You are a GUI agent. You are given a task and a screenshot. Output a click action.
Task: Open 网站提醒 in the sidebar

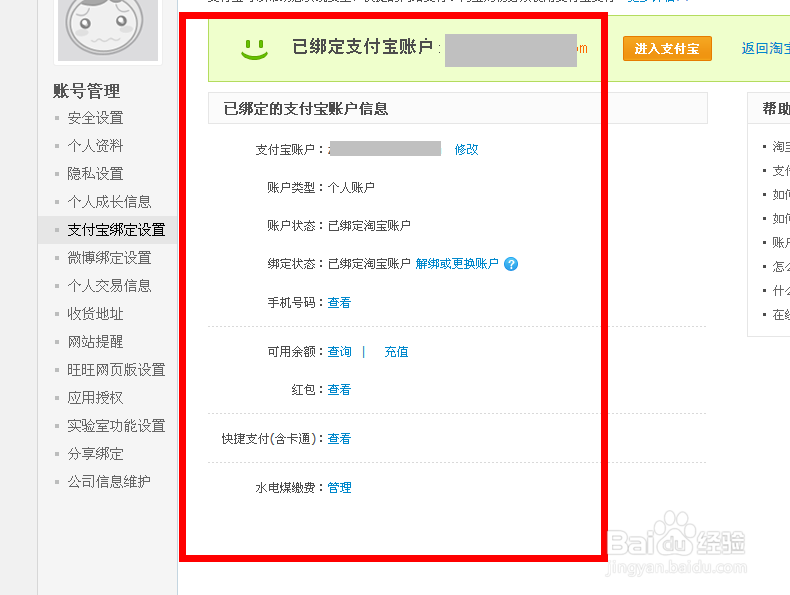point(95,342)
